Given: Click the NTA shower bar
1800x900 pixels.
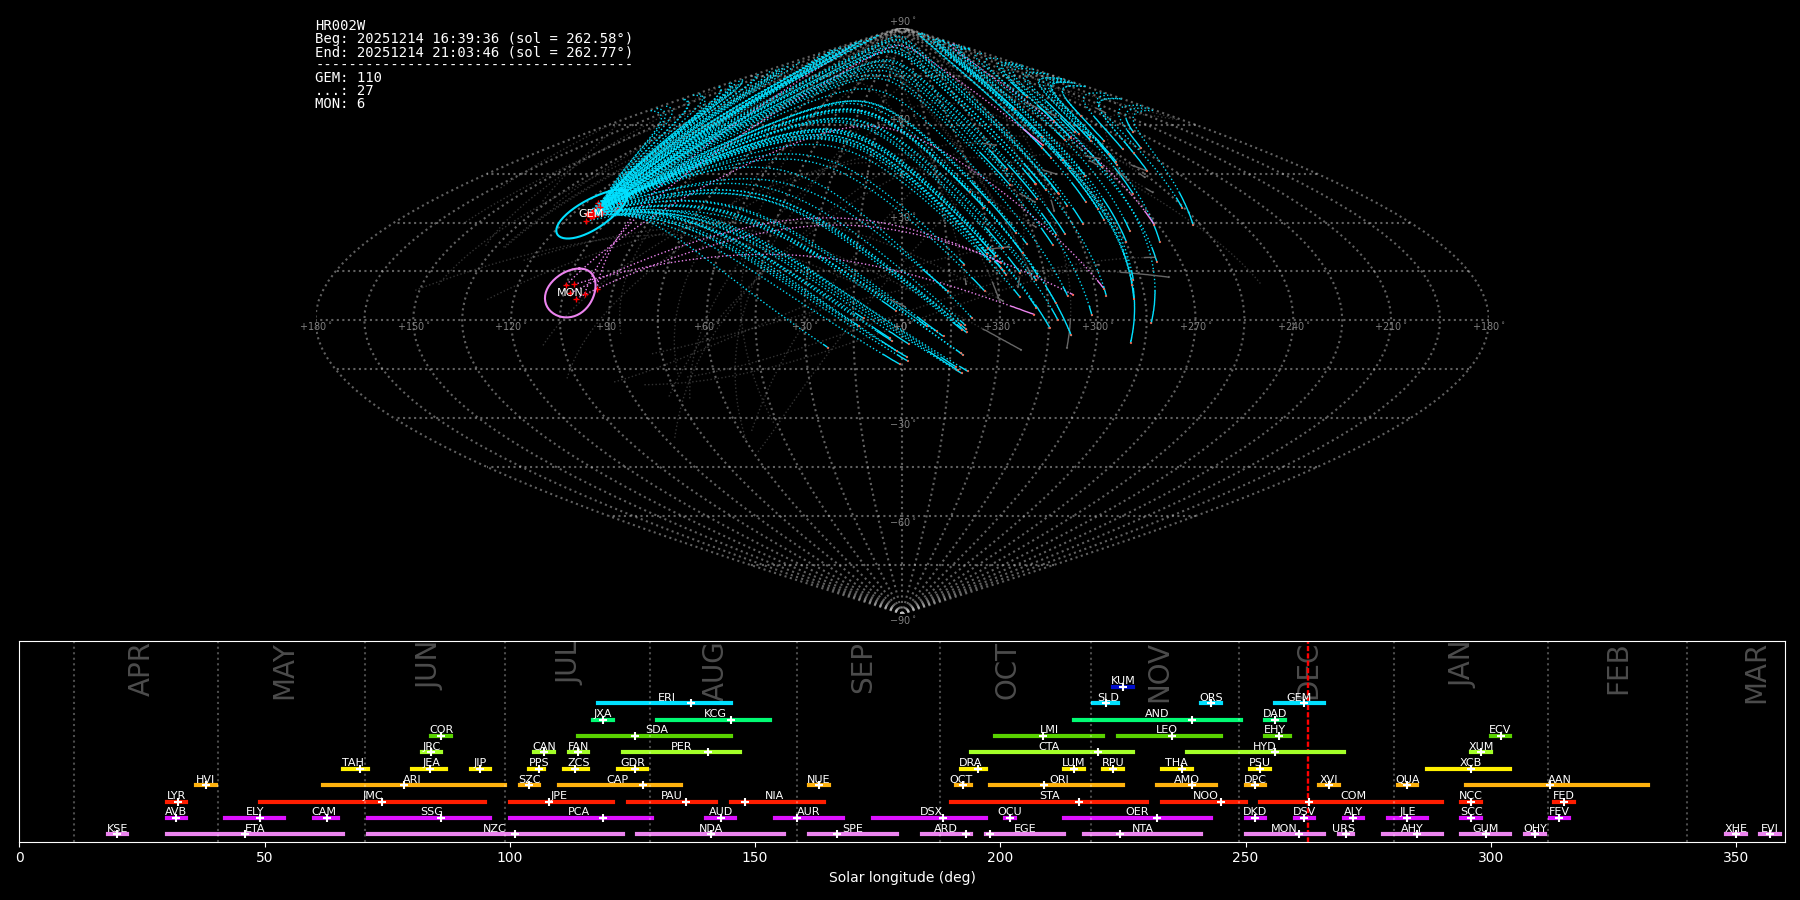Looking at the screenshot, I should pos(1142,834).
